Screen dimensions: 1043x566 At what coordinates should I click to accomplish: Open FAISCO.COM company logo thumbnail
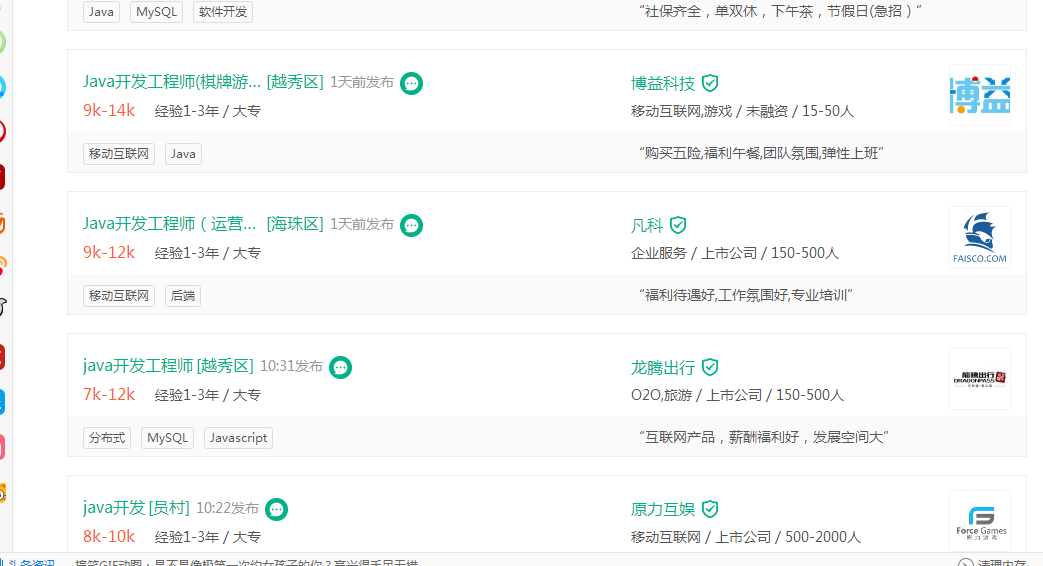[x=980, y=237]
